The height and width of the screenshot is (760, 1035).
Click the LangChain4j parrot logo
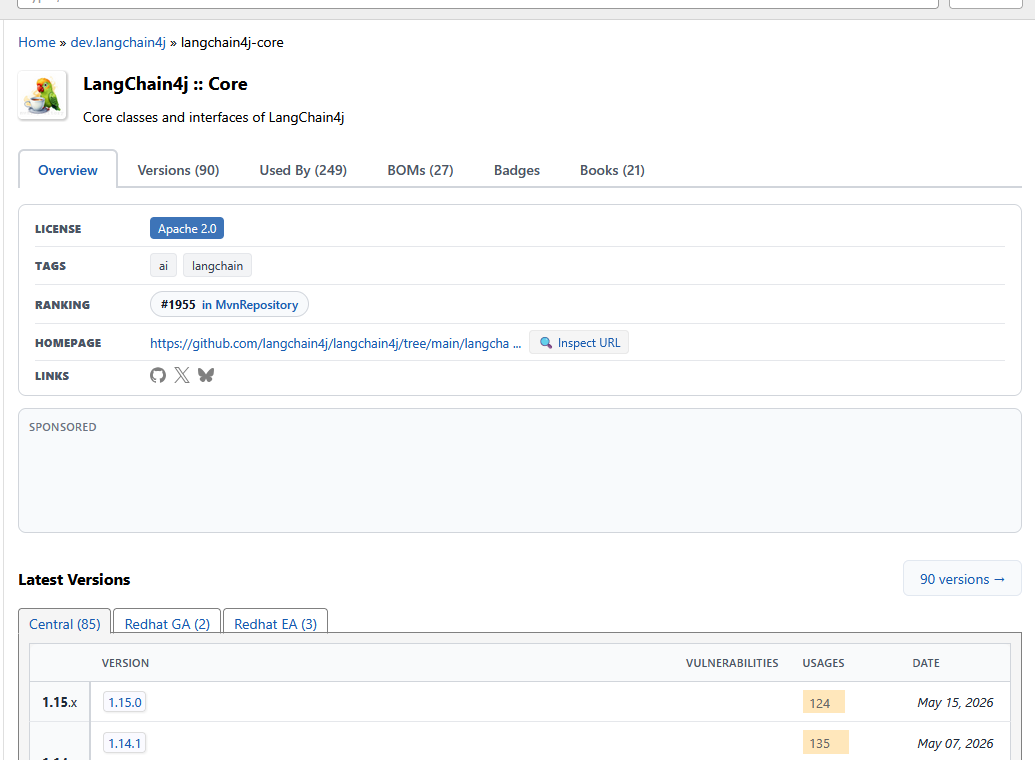click(x=43, y=96)
